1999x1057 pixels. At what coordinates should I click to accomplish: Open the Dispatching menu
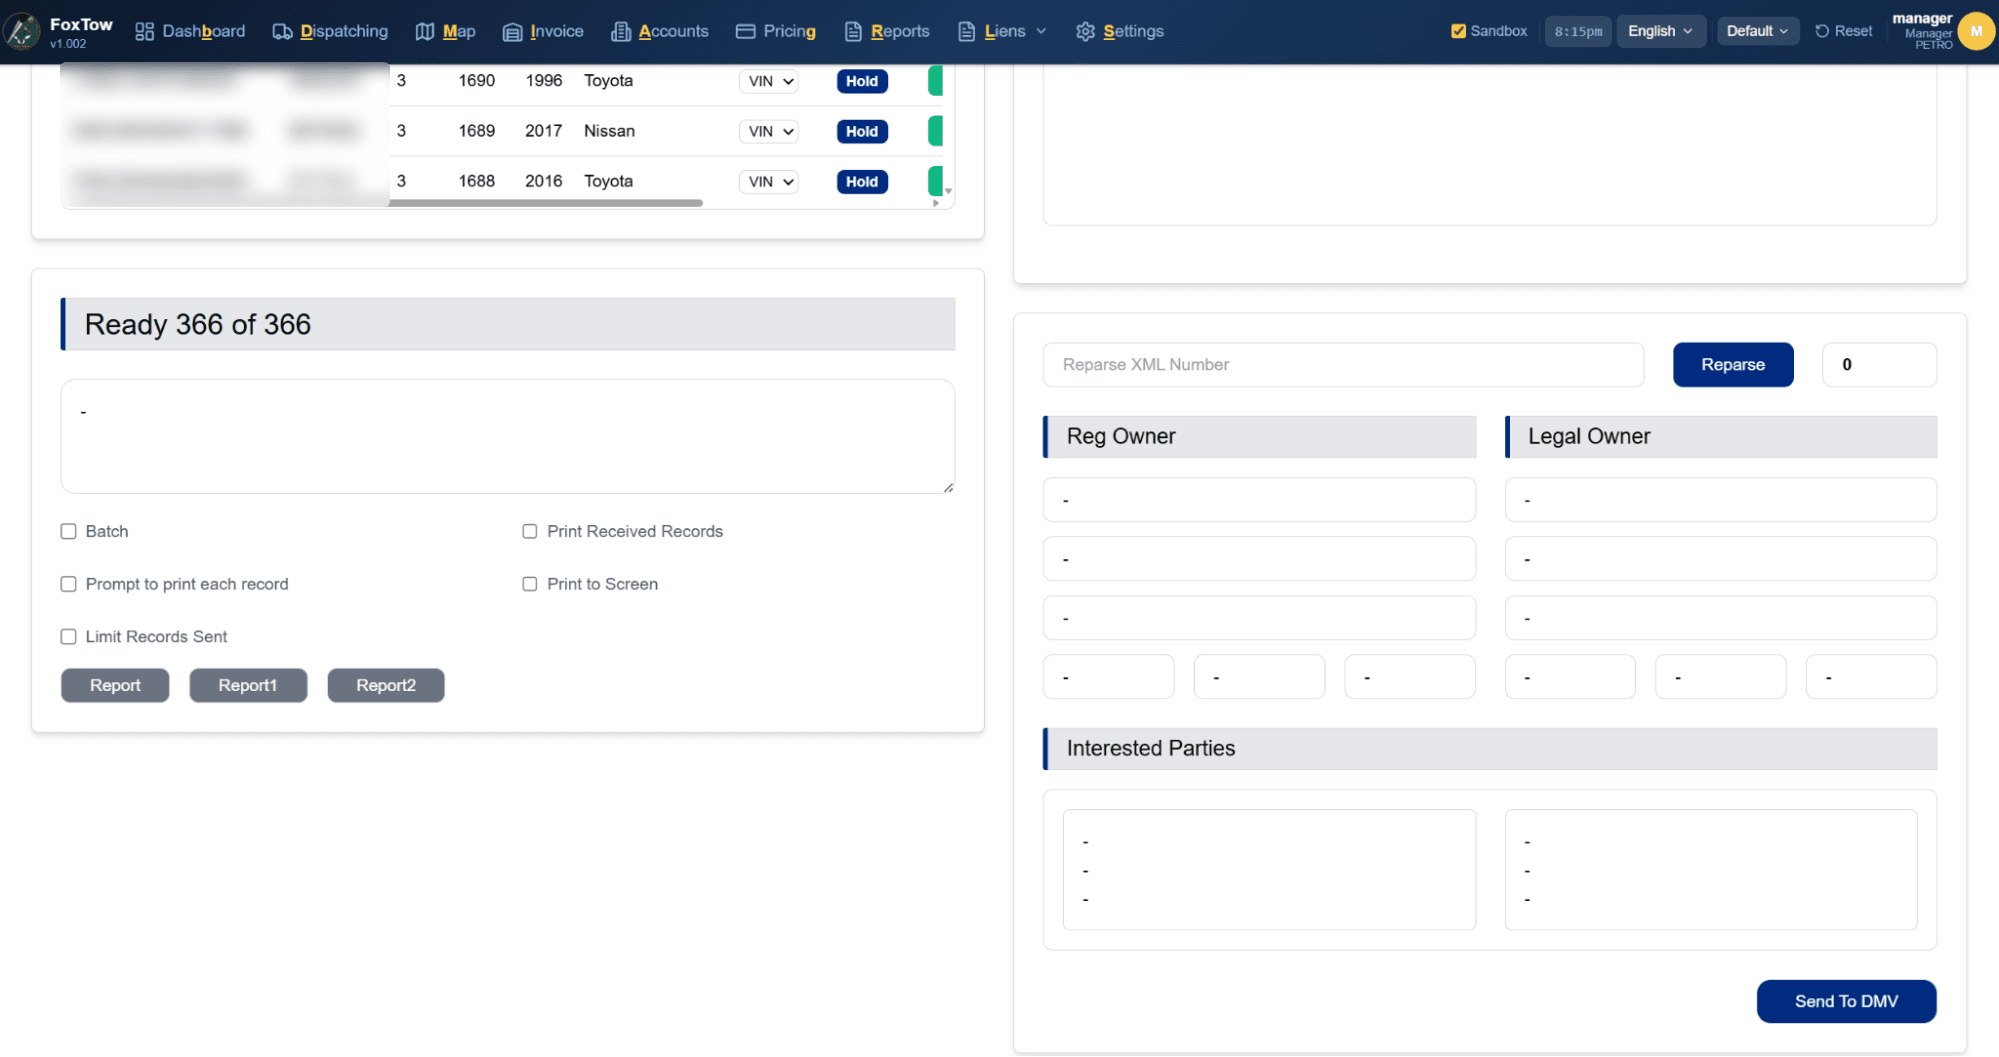coord(330,32)
